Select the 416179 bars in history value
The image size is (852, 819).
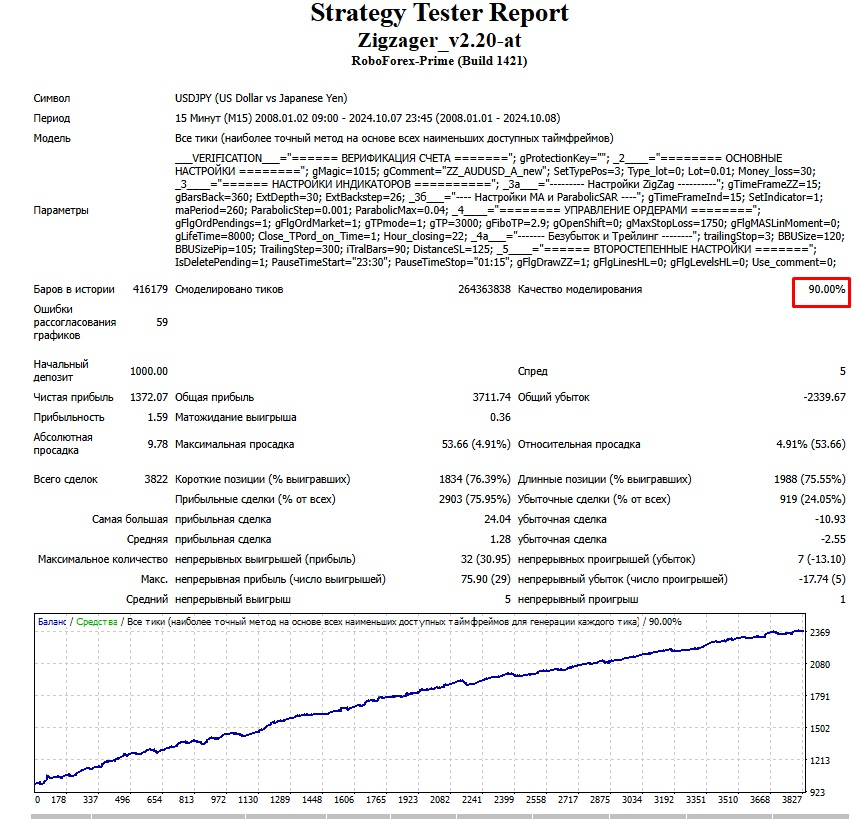149,289
